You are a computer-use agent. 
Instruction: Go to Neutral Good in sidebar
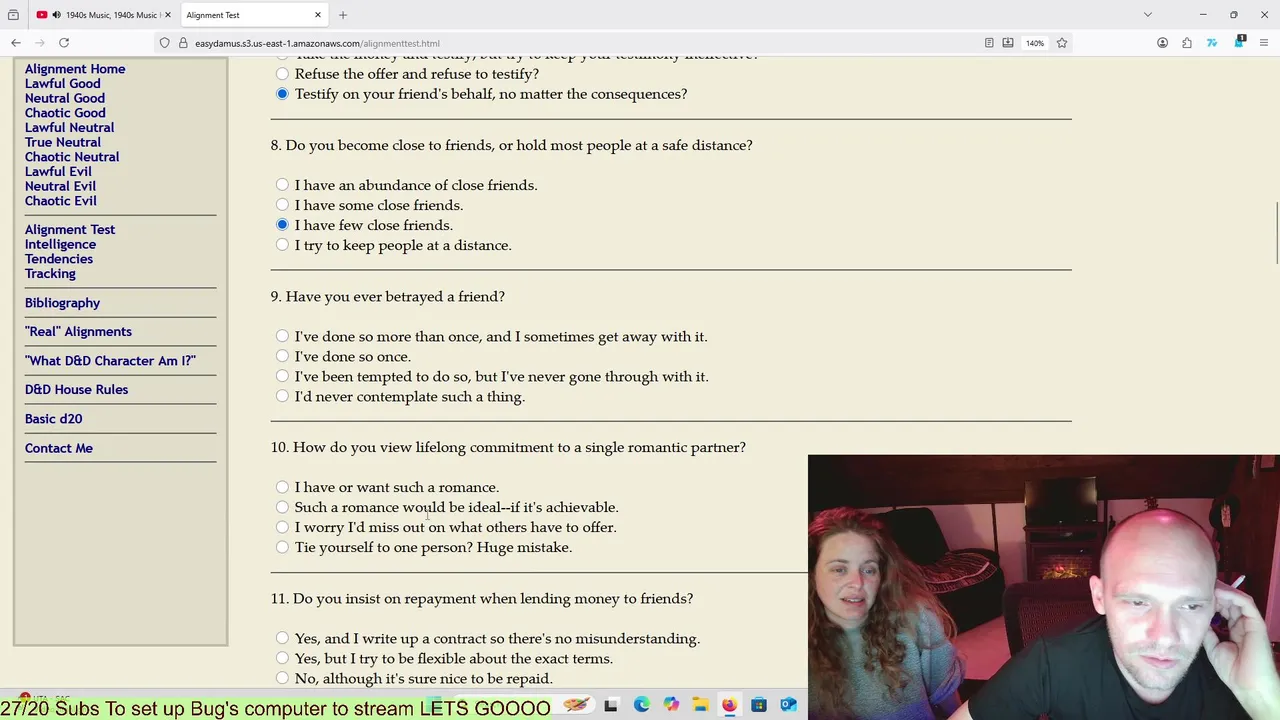tap(65, 98)
